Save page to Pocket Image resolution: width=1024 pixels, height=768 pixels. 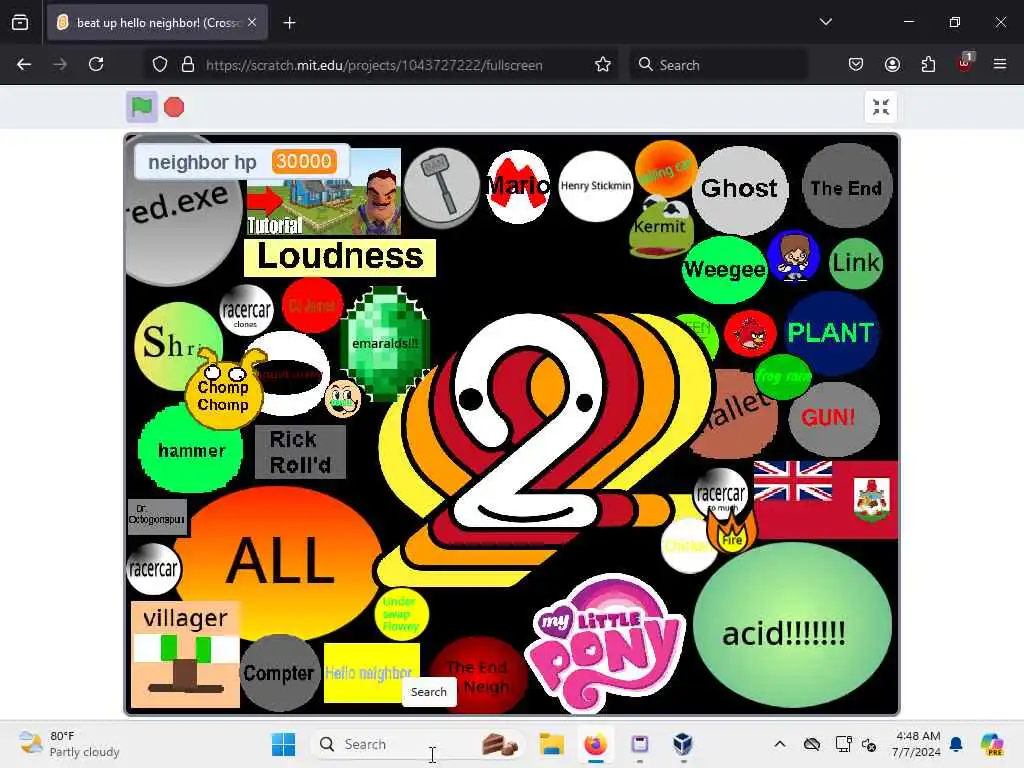[x=856, y=64]
